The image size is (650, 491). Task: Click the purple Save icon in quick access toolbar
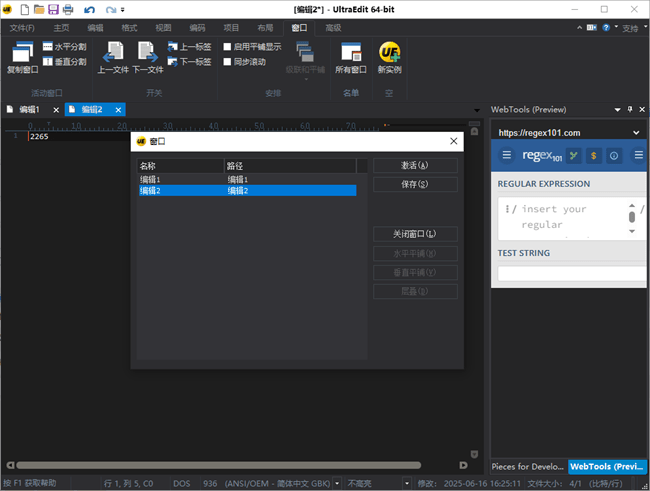pyautogui.click(x=53, y=9)
